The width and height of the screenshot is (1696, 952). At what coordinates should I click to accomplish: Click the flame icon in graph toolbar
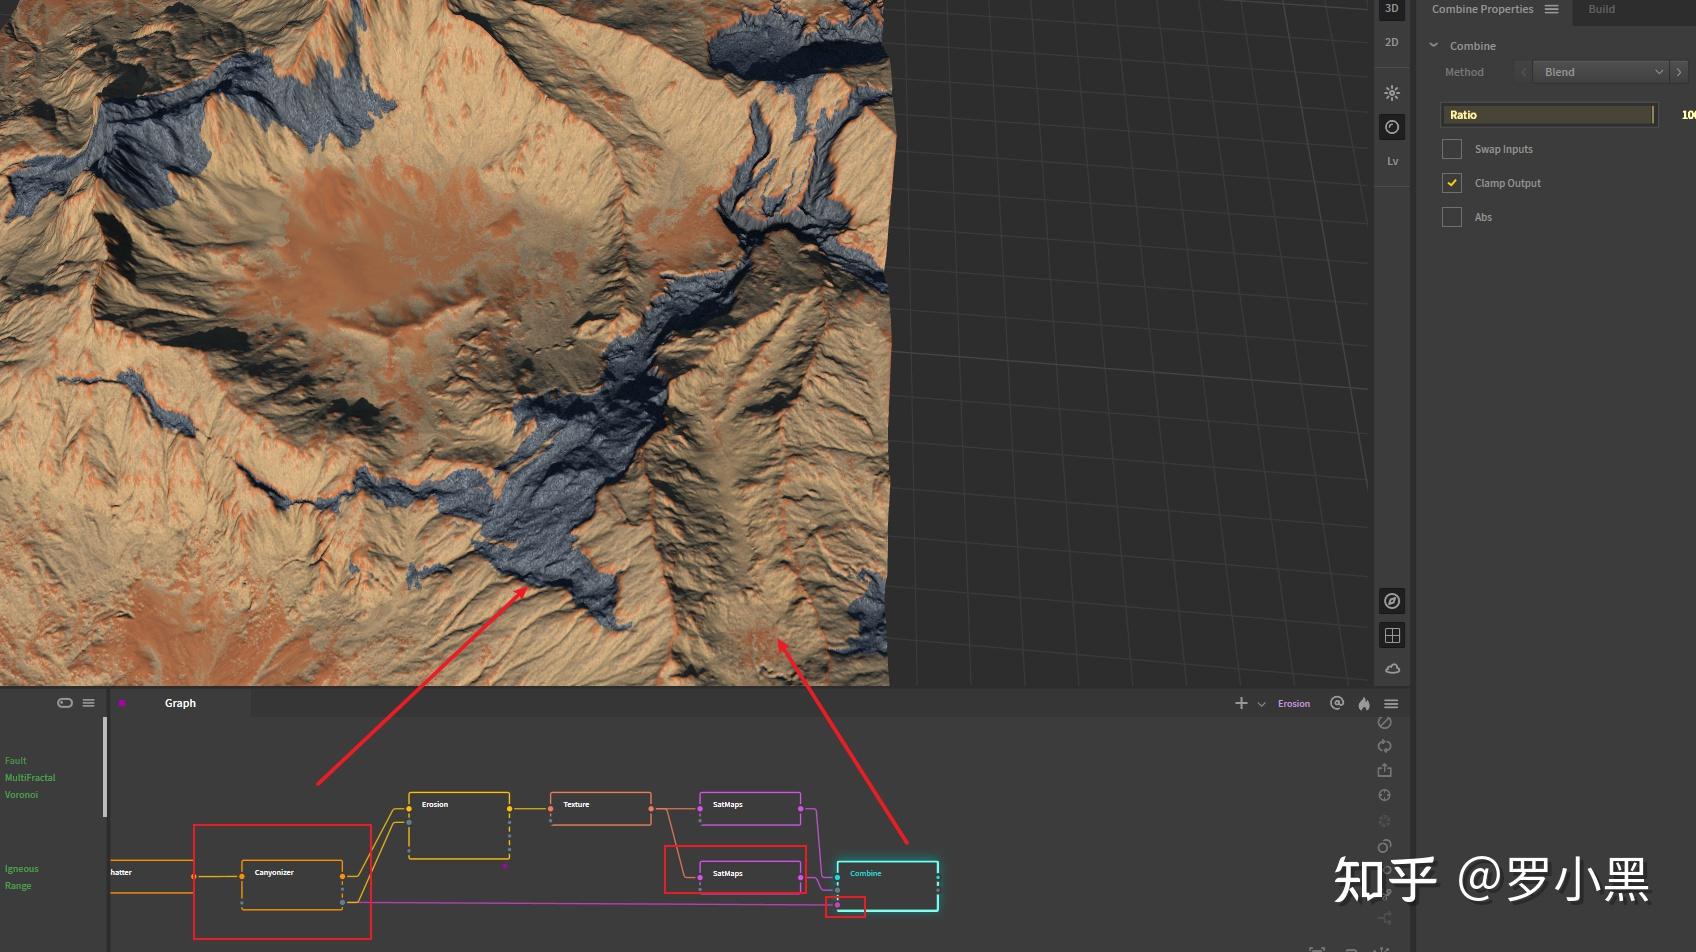pos(1364,704)
